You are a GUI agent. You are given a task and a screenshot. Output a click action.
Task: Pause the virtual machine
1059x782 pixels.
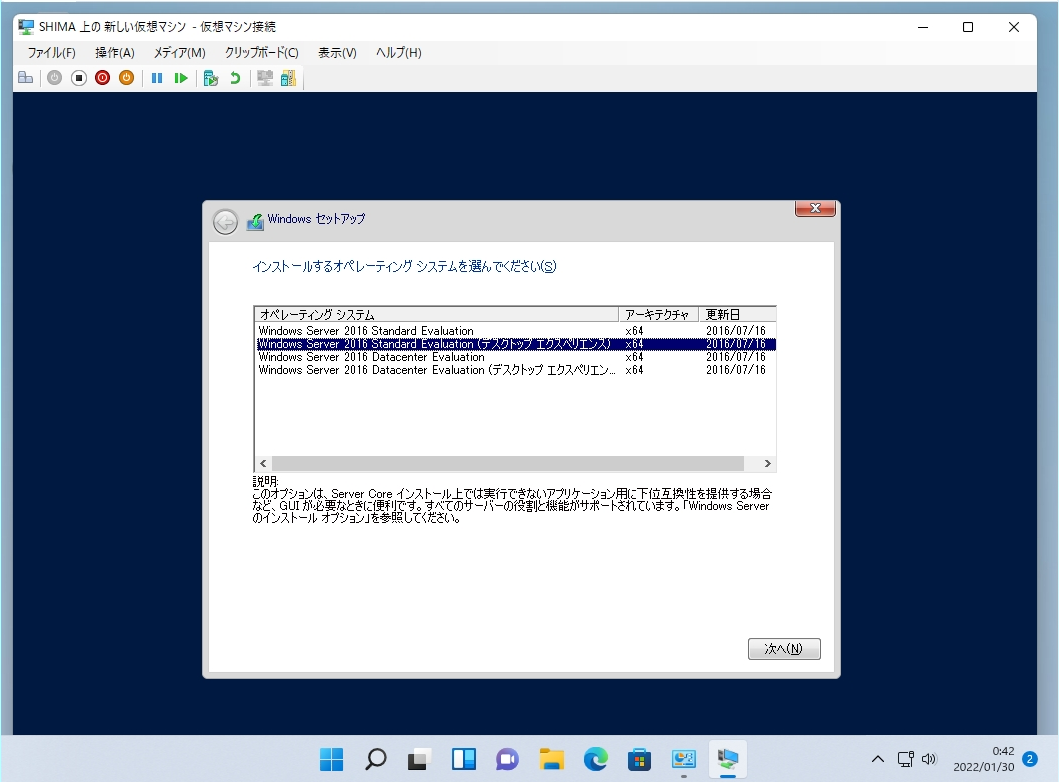tap(157, 78)
